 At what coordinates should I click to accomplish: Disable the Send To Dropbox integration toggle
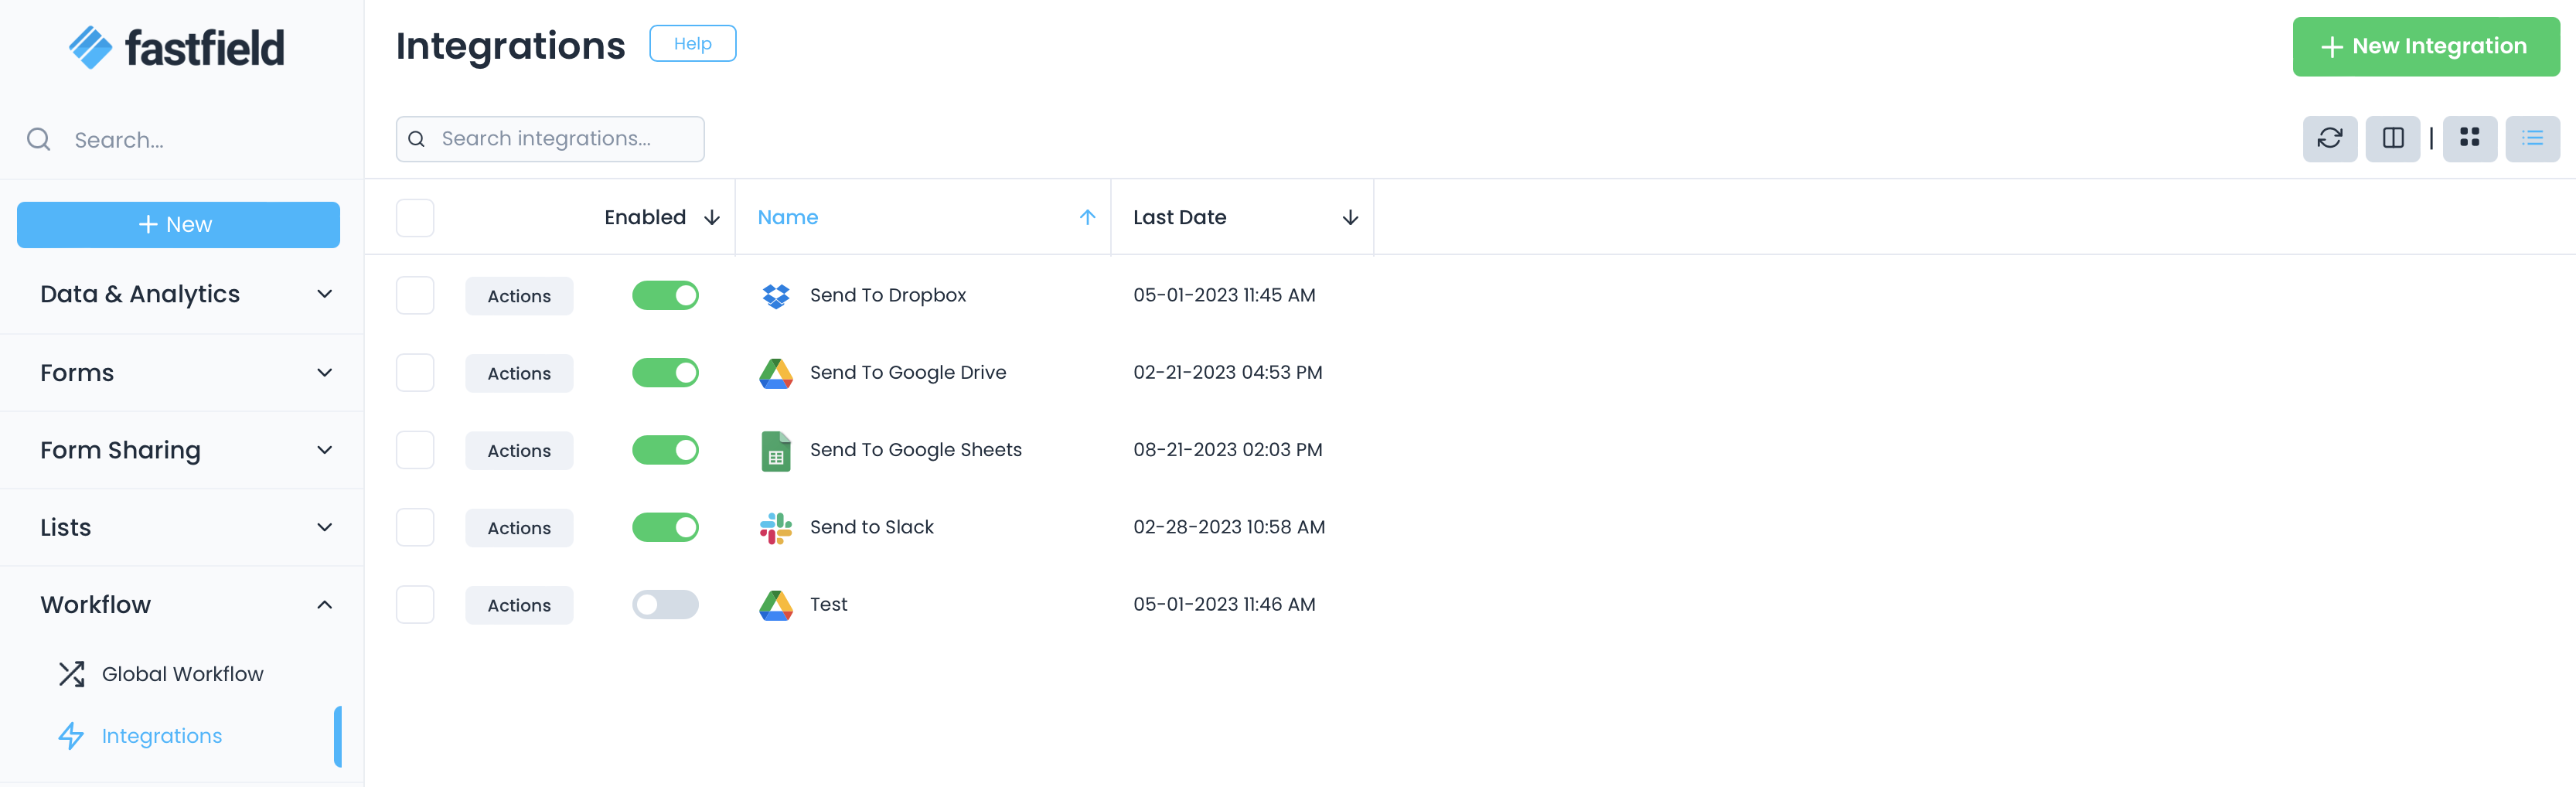click(x=665, y=295)
